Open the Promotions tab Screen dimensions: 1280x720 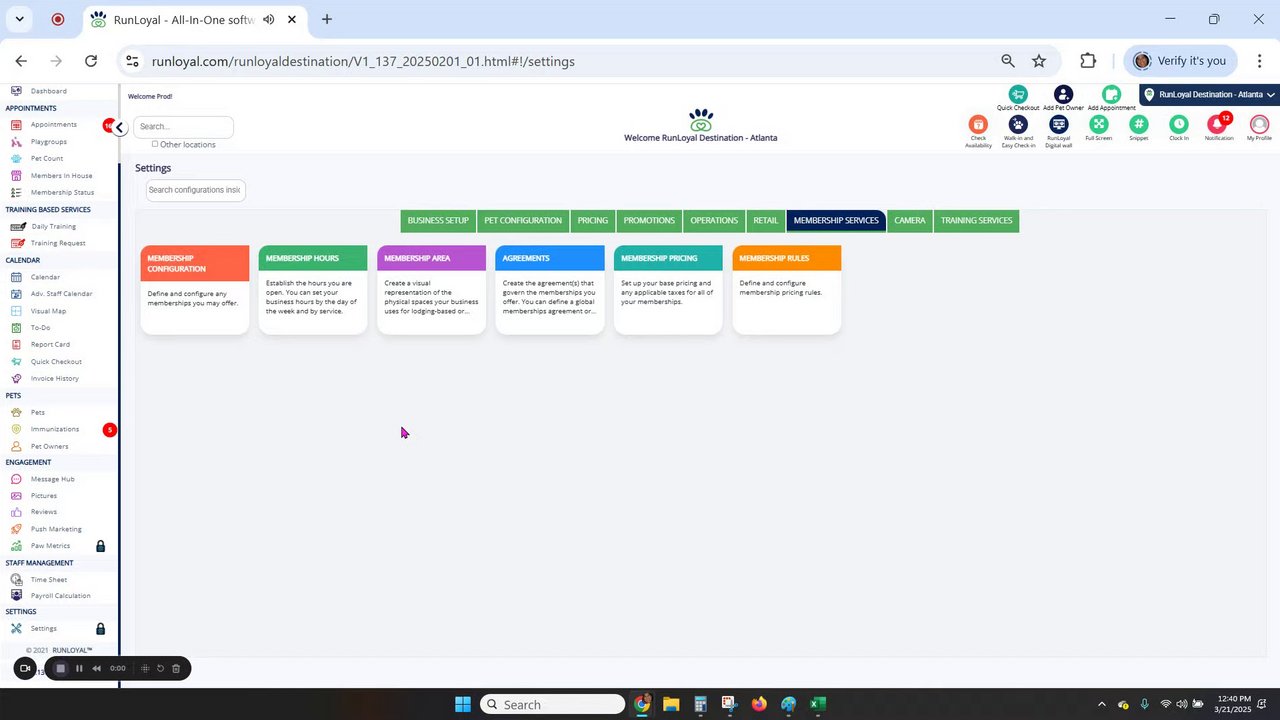(x=649, y=221)
